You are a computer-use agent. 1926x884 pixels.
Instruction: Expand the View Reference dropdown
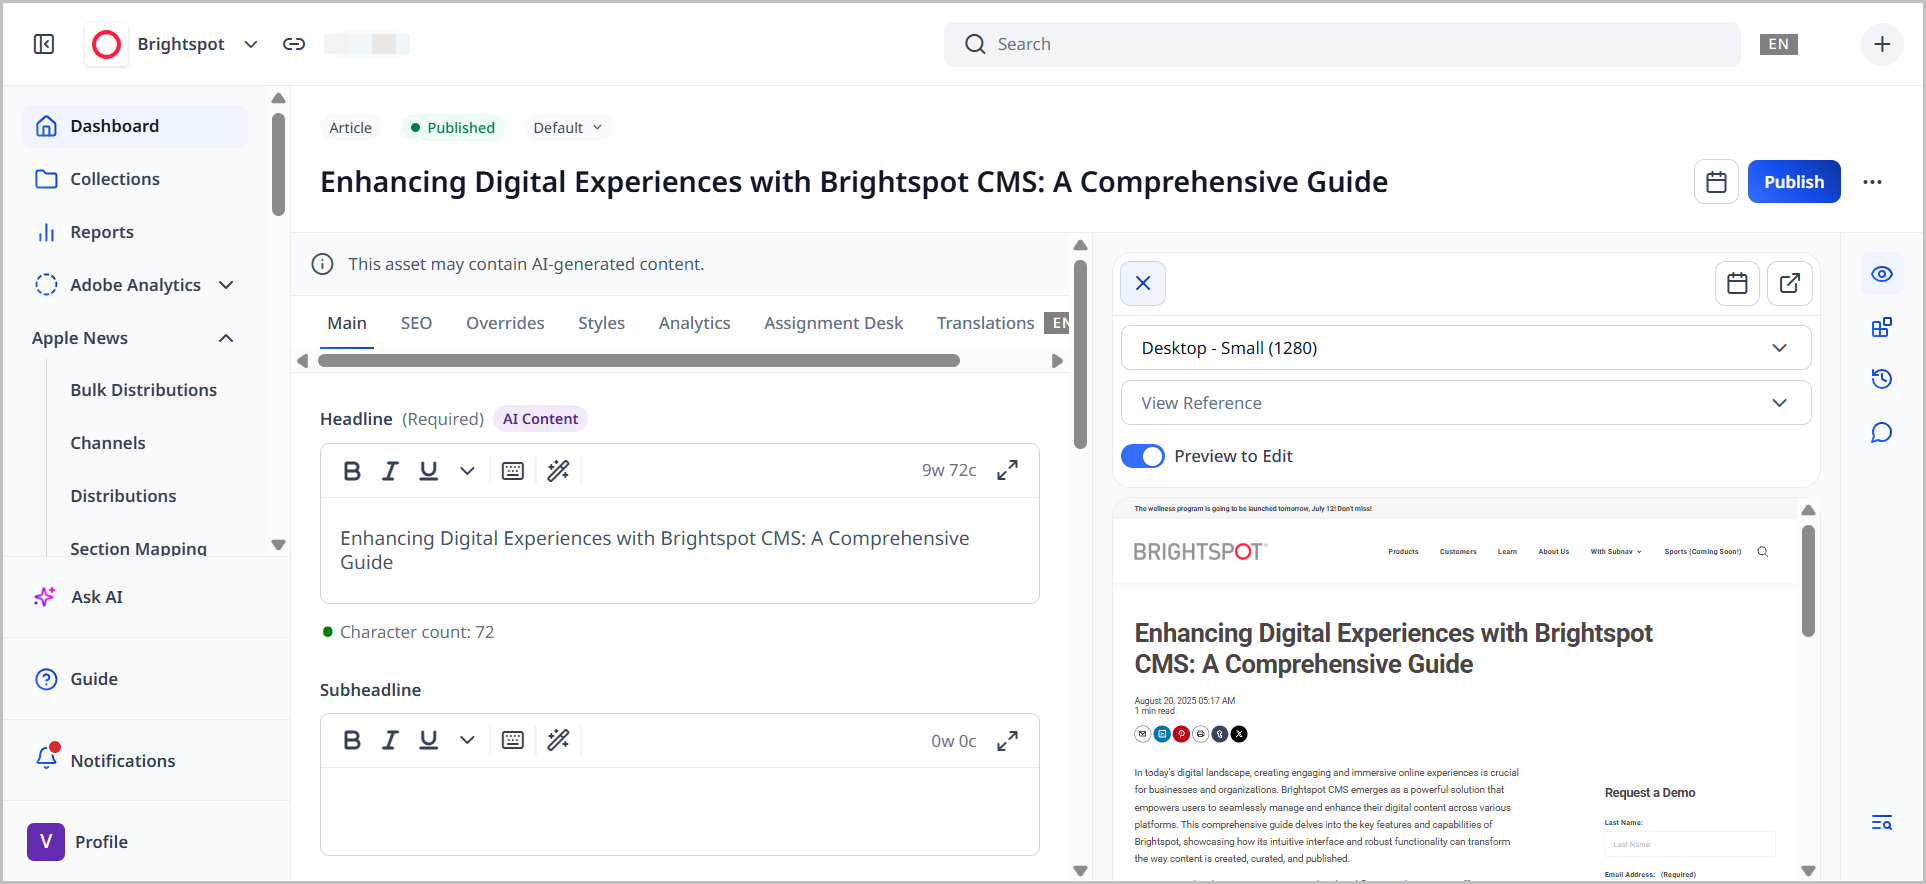(x=1465, y=403)
